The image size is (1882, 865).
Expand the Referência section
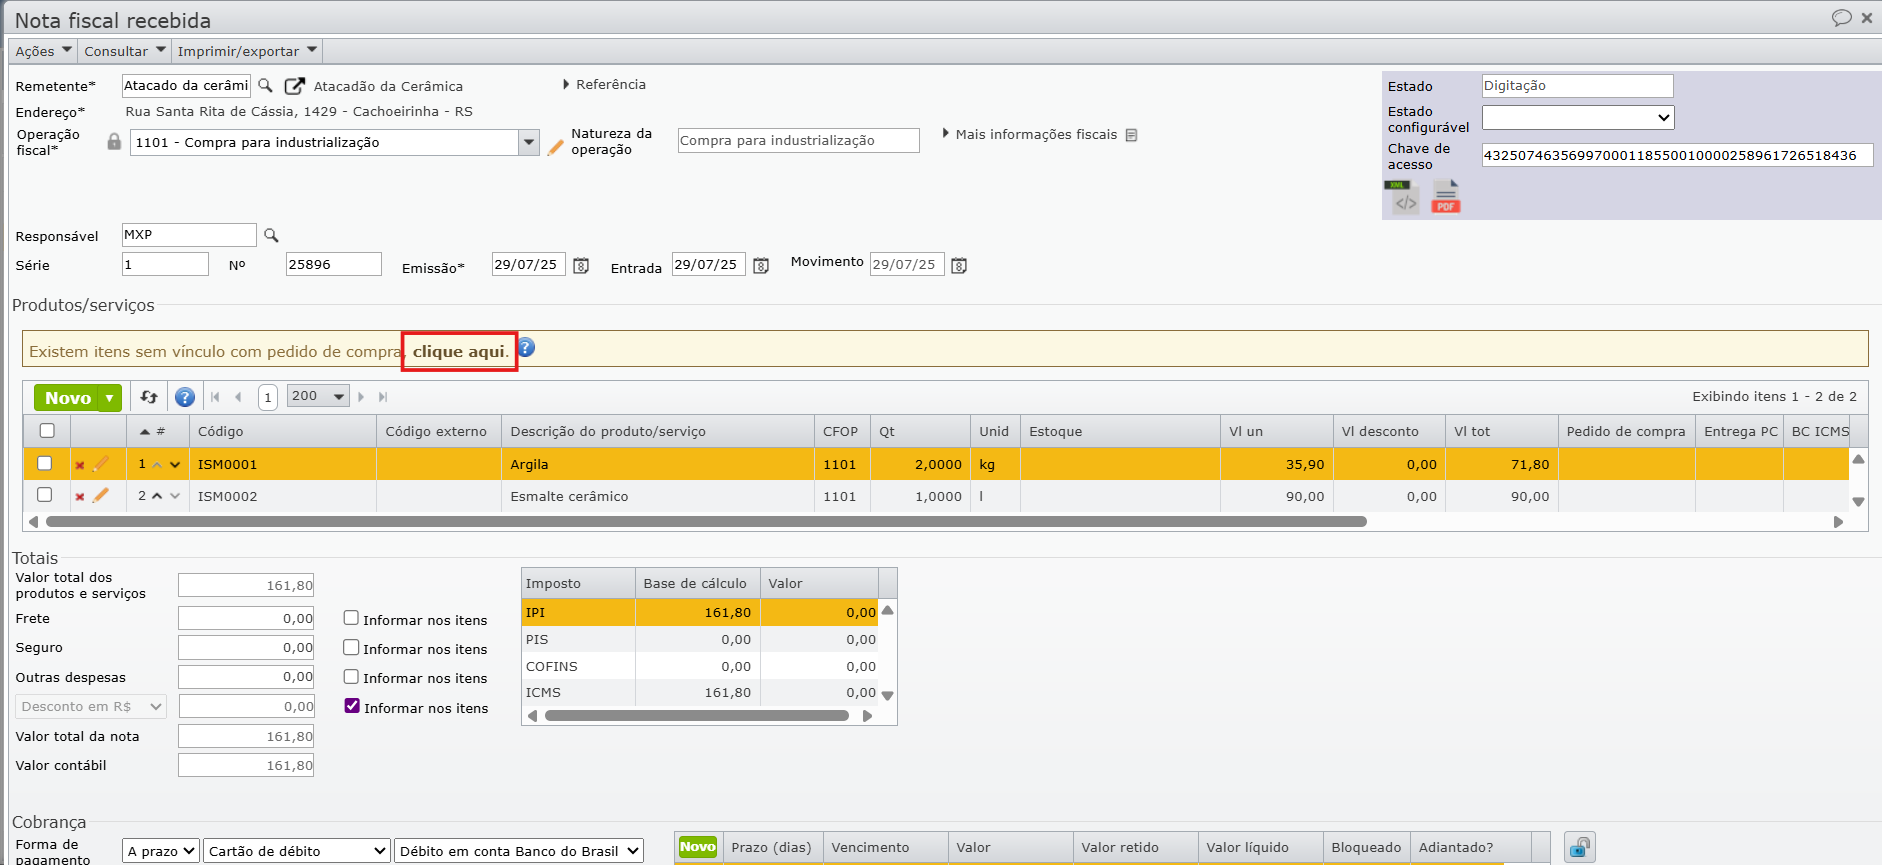point(605,85)
